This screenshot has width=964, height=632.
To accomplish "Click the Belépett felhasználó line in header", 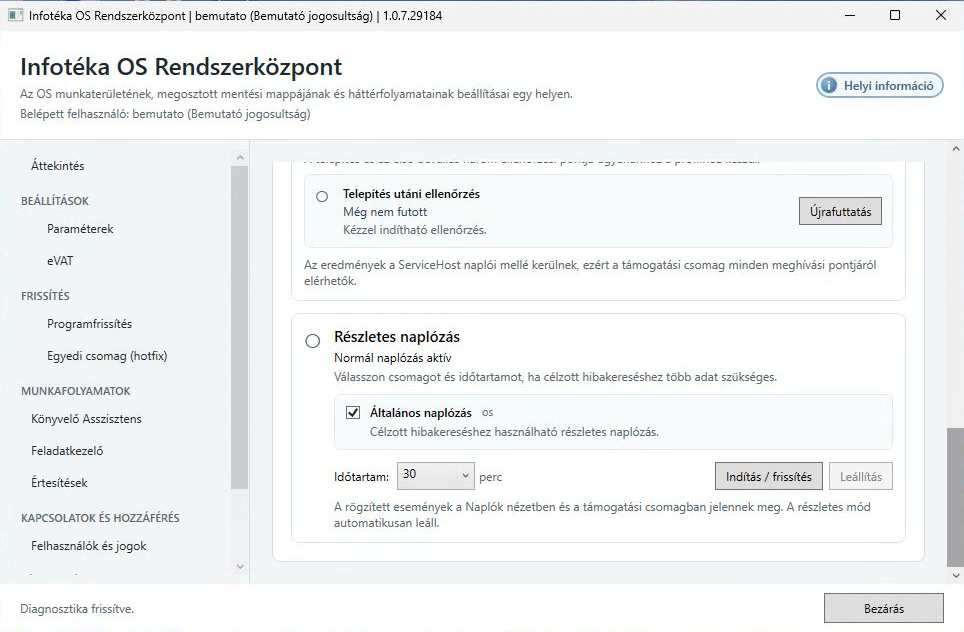I will pos(165,114).
